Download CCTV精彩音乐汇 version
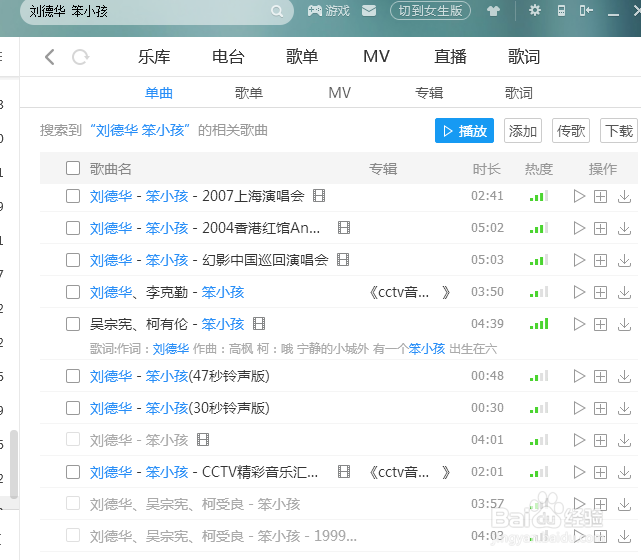Screen dimensions: 641x560 [x=624, y=472]
